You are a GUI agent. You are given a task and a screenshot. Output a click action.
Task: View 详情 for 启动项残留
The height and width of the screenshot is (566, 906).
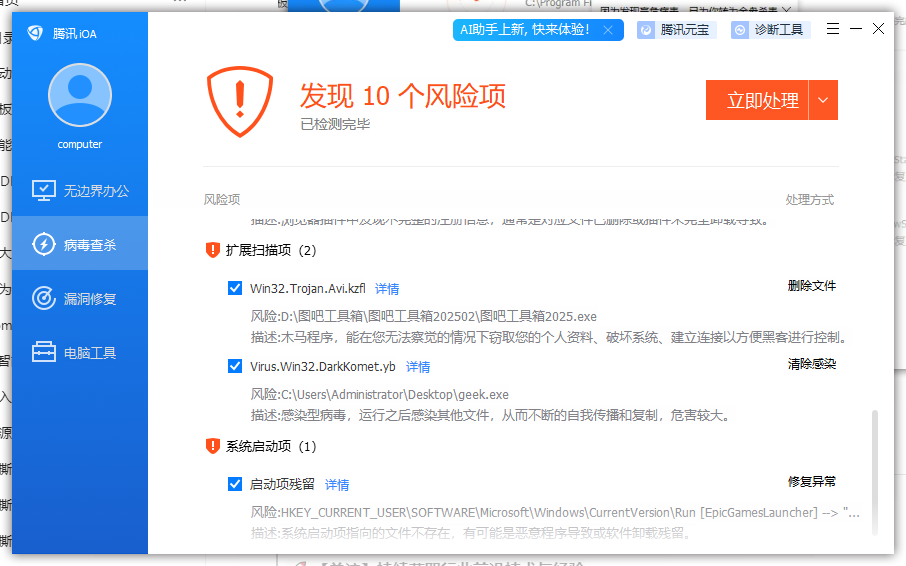pyautogui.click(x=337, y=485)
